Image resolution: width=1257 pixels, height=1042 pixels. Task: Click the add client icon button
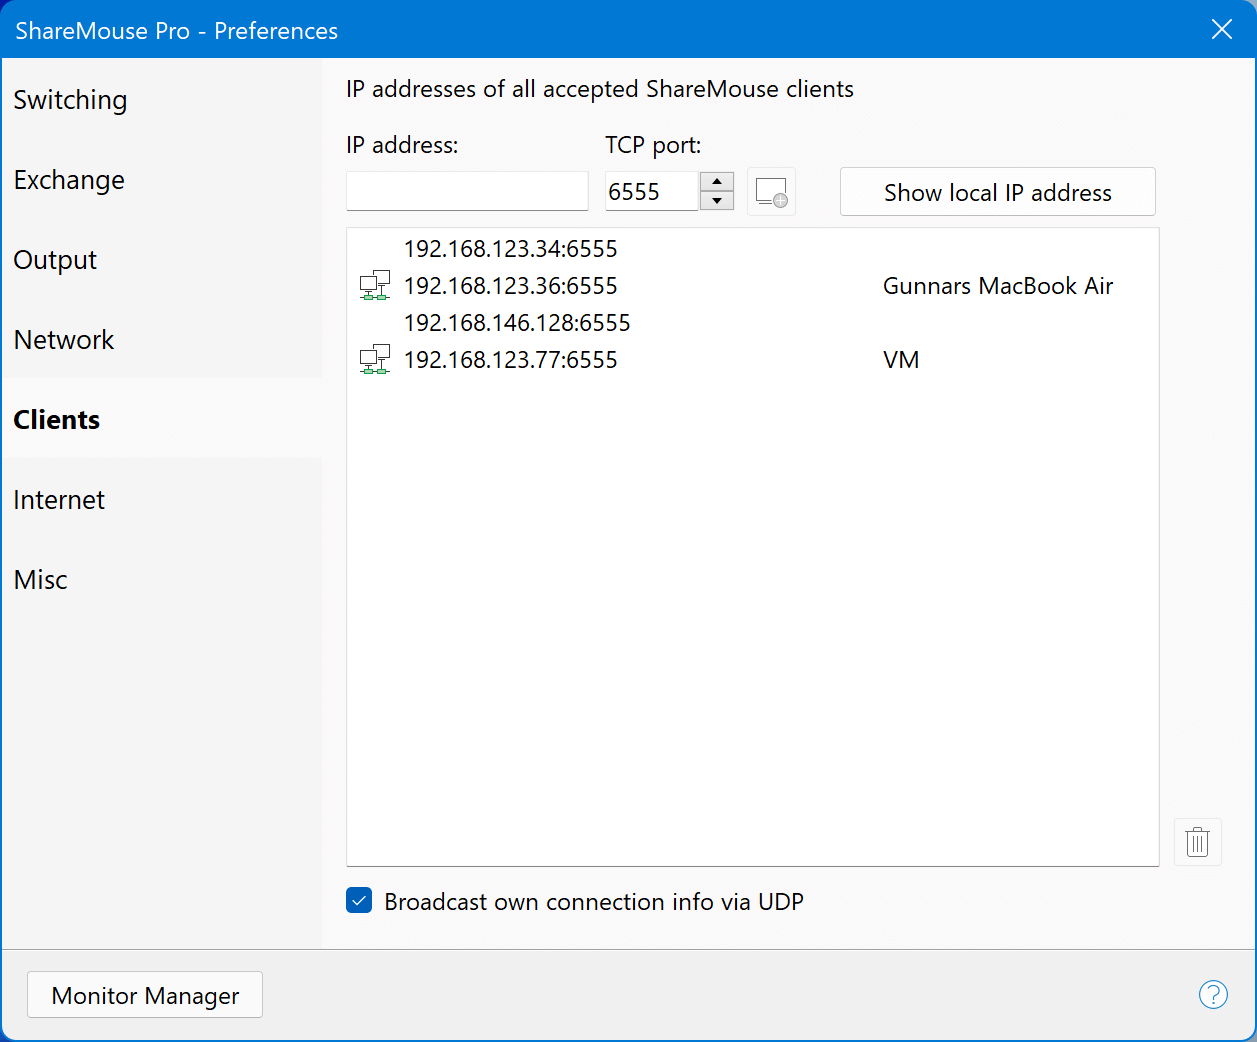tap(771, 191)
